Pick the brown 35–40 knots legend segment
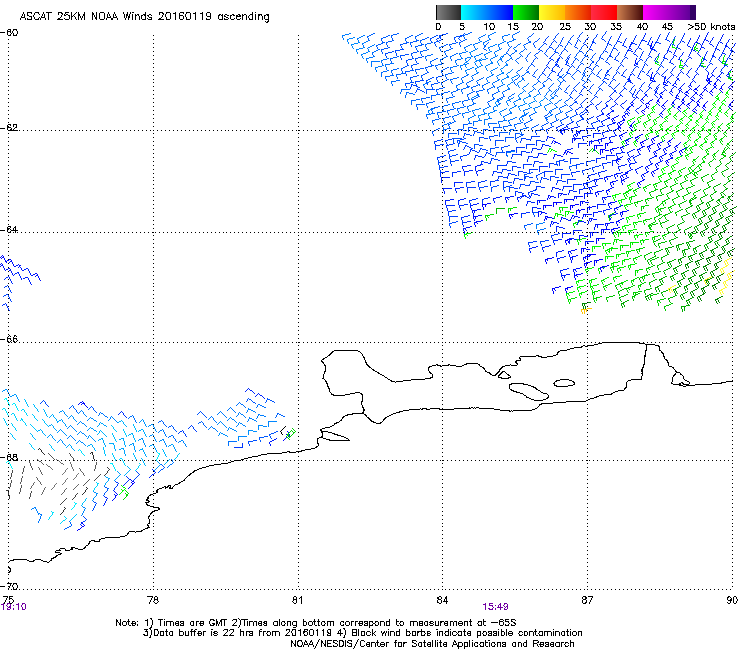This screenshot has height=650, width=740. point(630,12)
